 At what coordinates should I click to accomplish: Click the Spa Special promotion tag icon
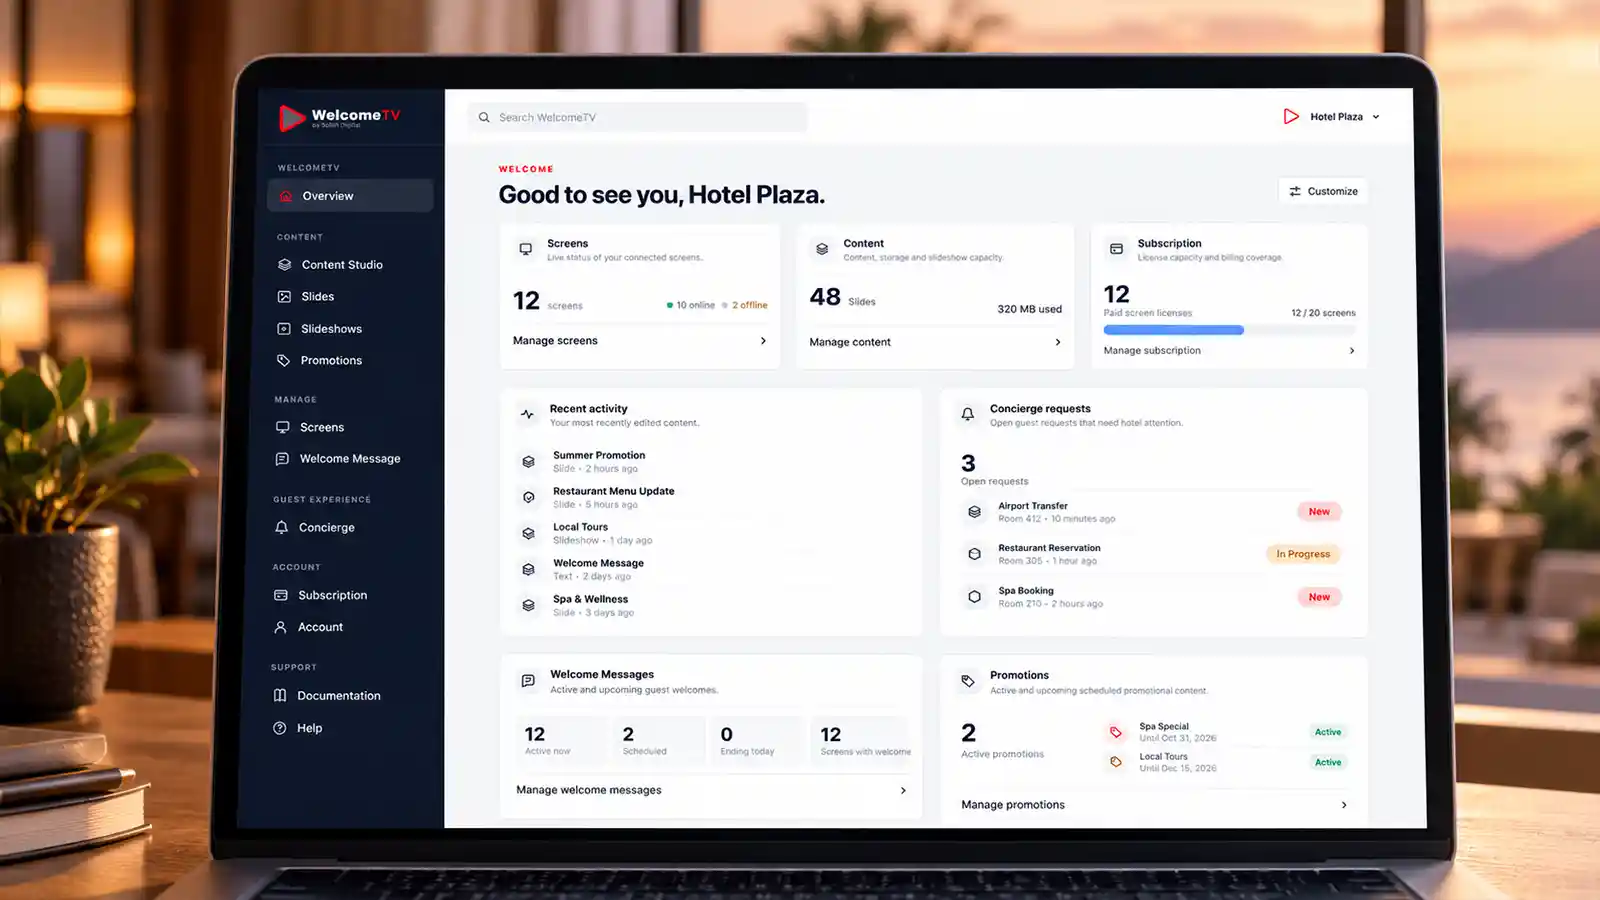click(1116, 732)
